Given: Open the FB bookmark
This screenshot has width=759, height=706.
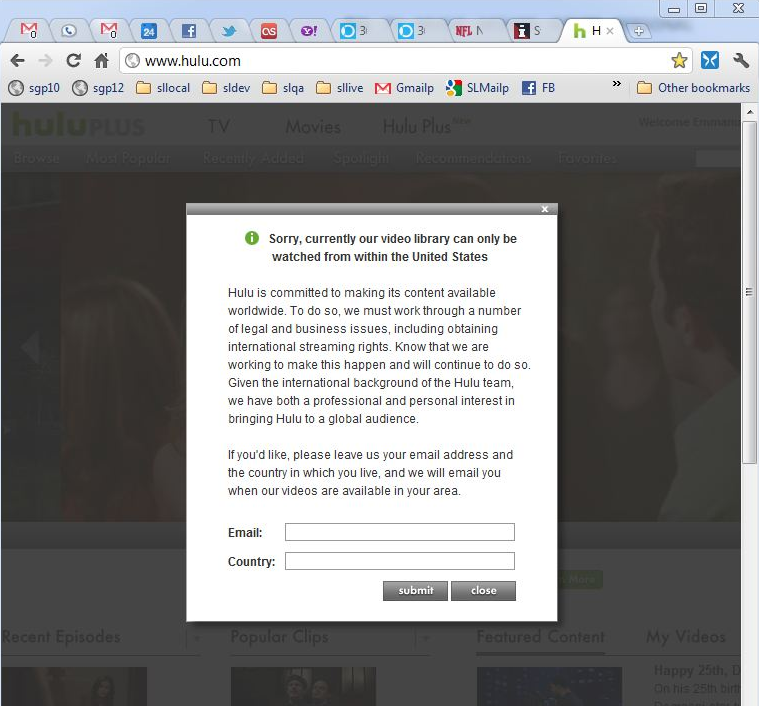Looking at the screenshot, I should [x=538, y=88].
